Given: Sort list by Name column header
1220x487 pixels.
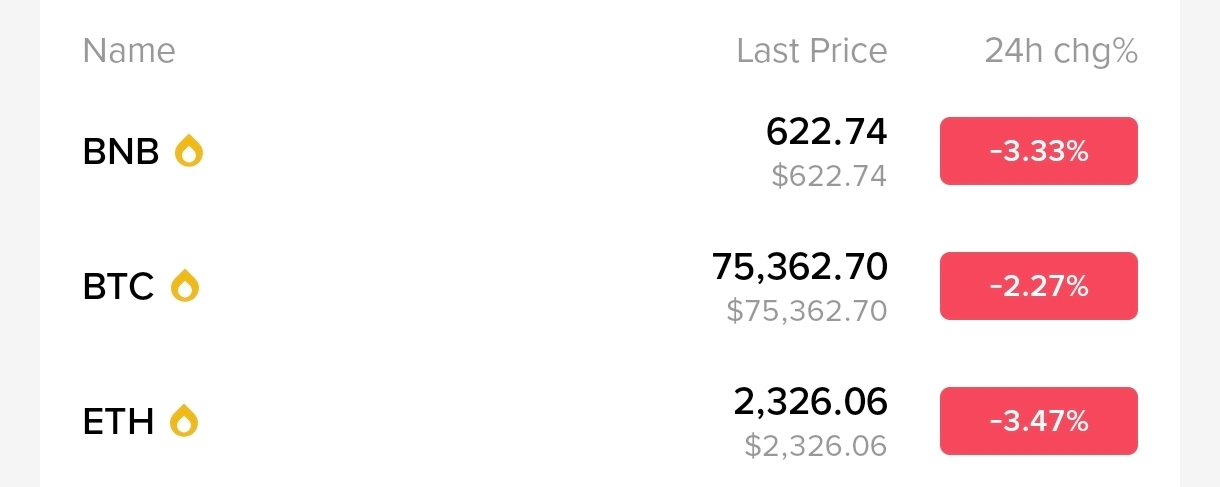Looking at the screenshot, I should pyautogui.click(x=129, y=51).
